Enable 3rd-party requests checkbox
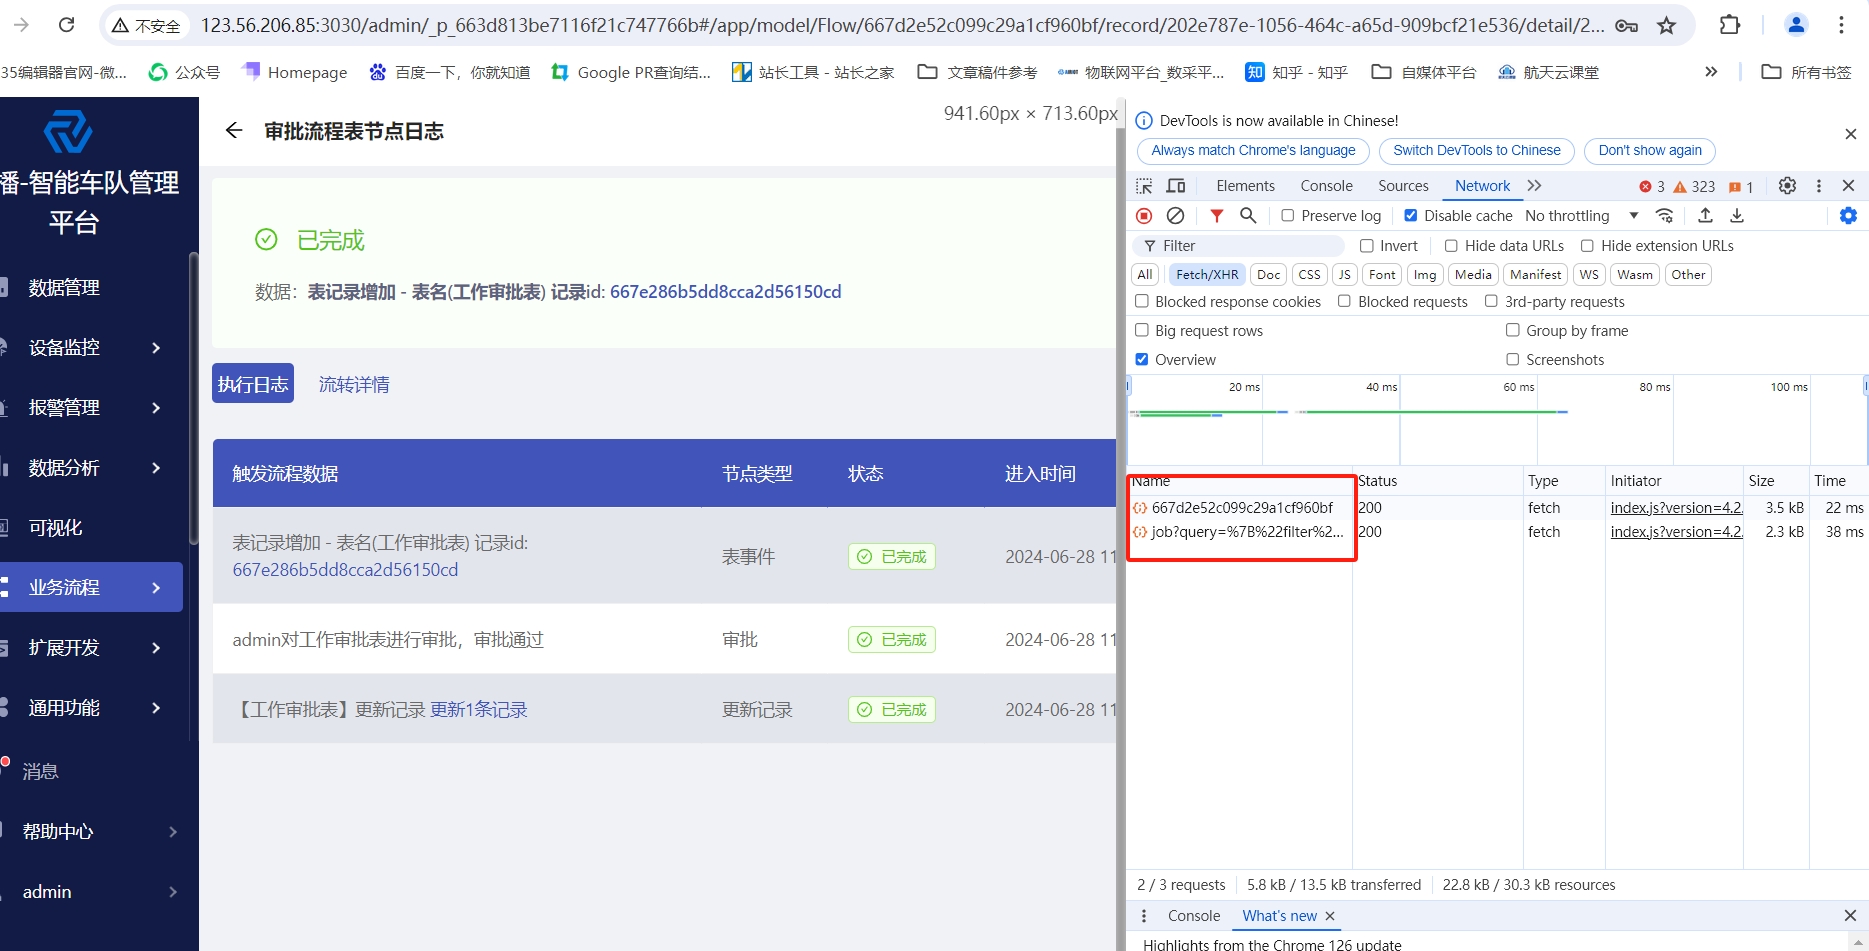This screenshot has height=951, width=1869. [1491, 301]
